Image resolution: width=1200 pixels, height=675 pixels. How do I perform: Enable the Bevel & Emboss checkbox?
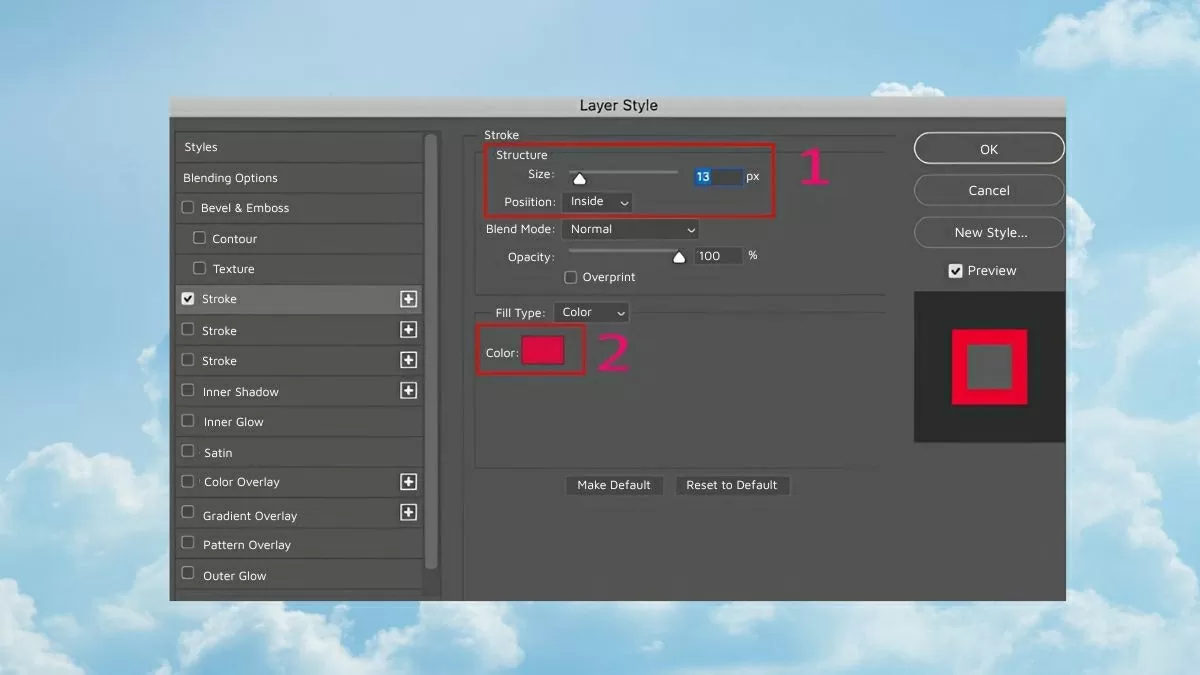point(188,208)
